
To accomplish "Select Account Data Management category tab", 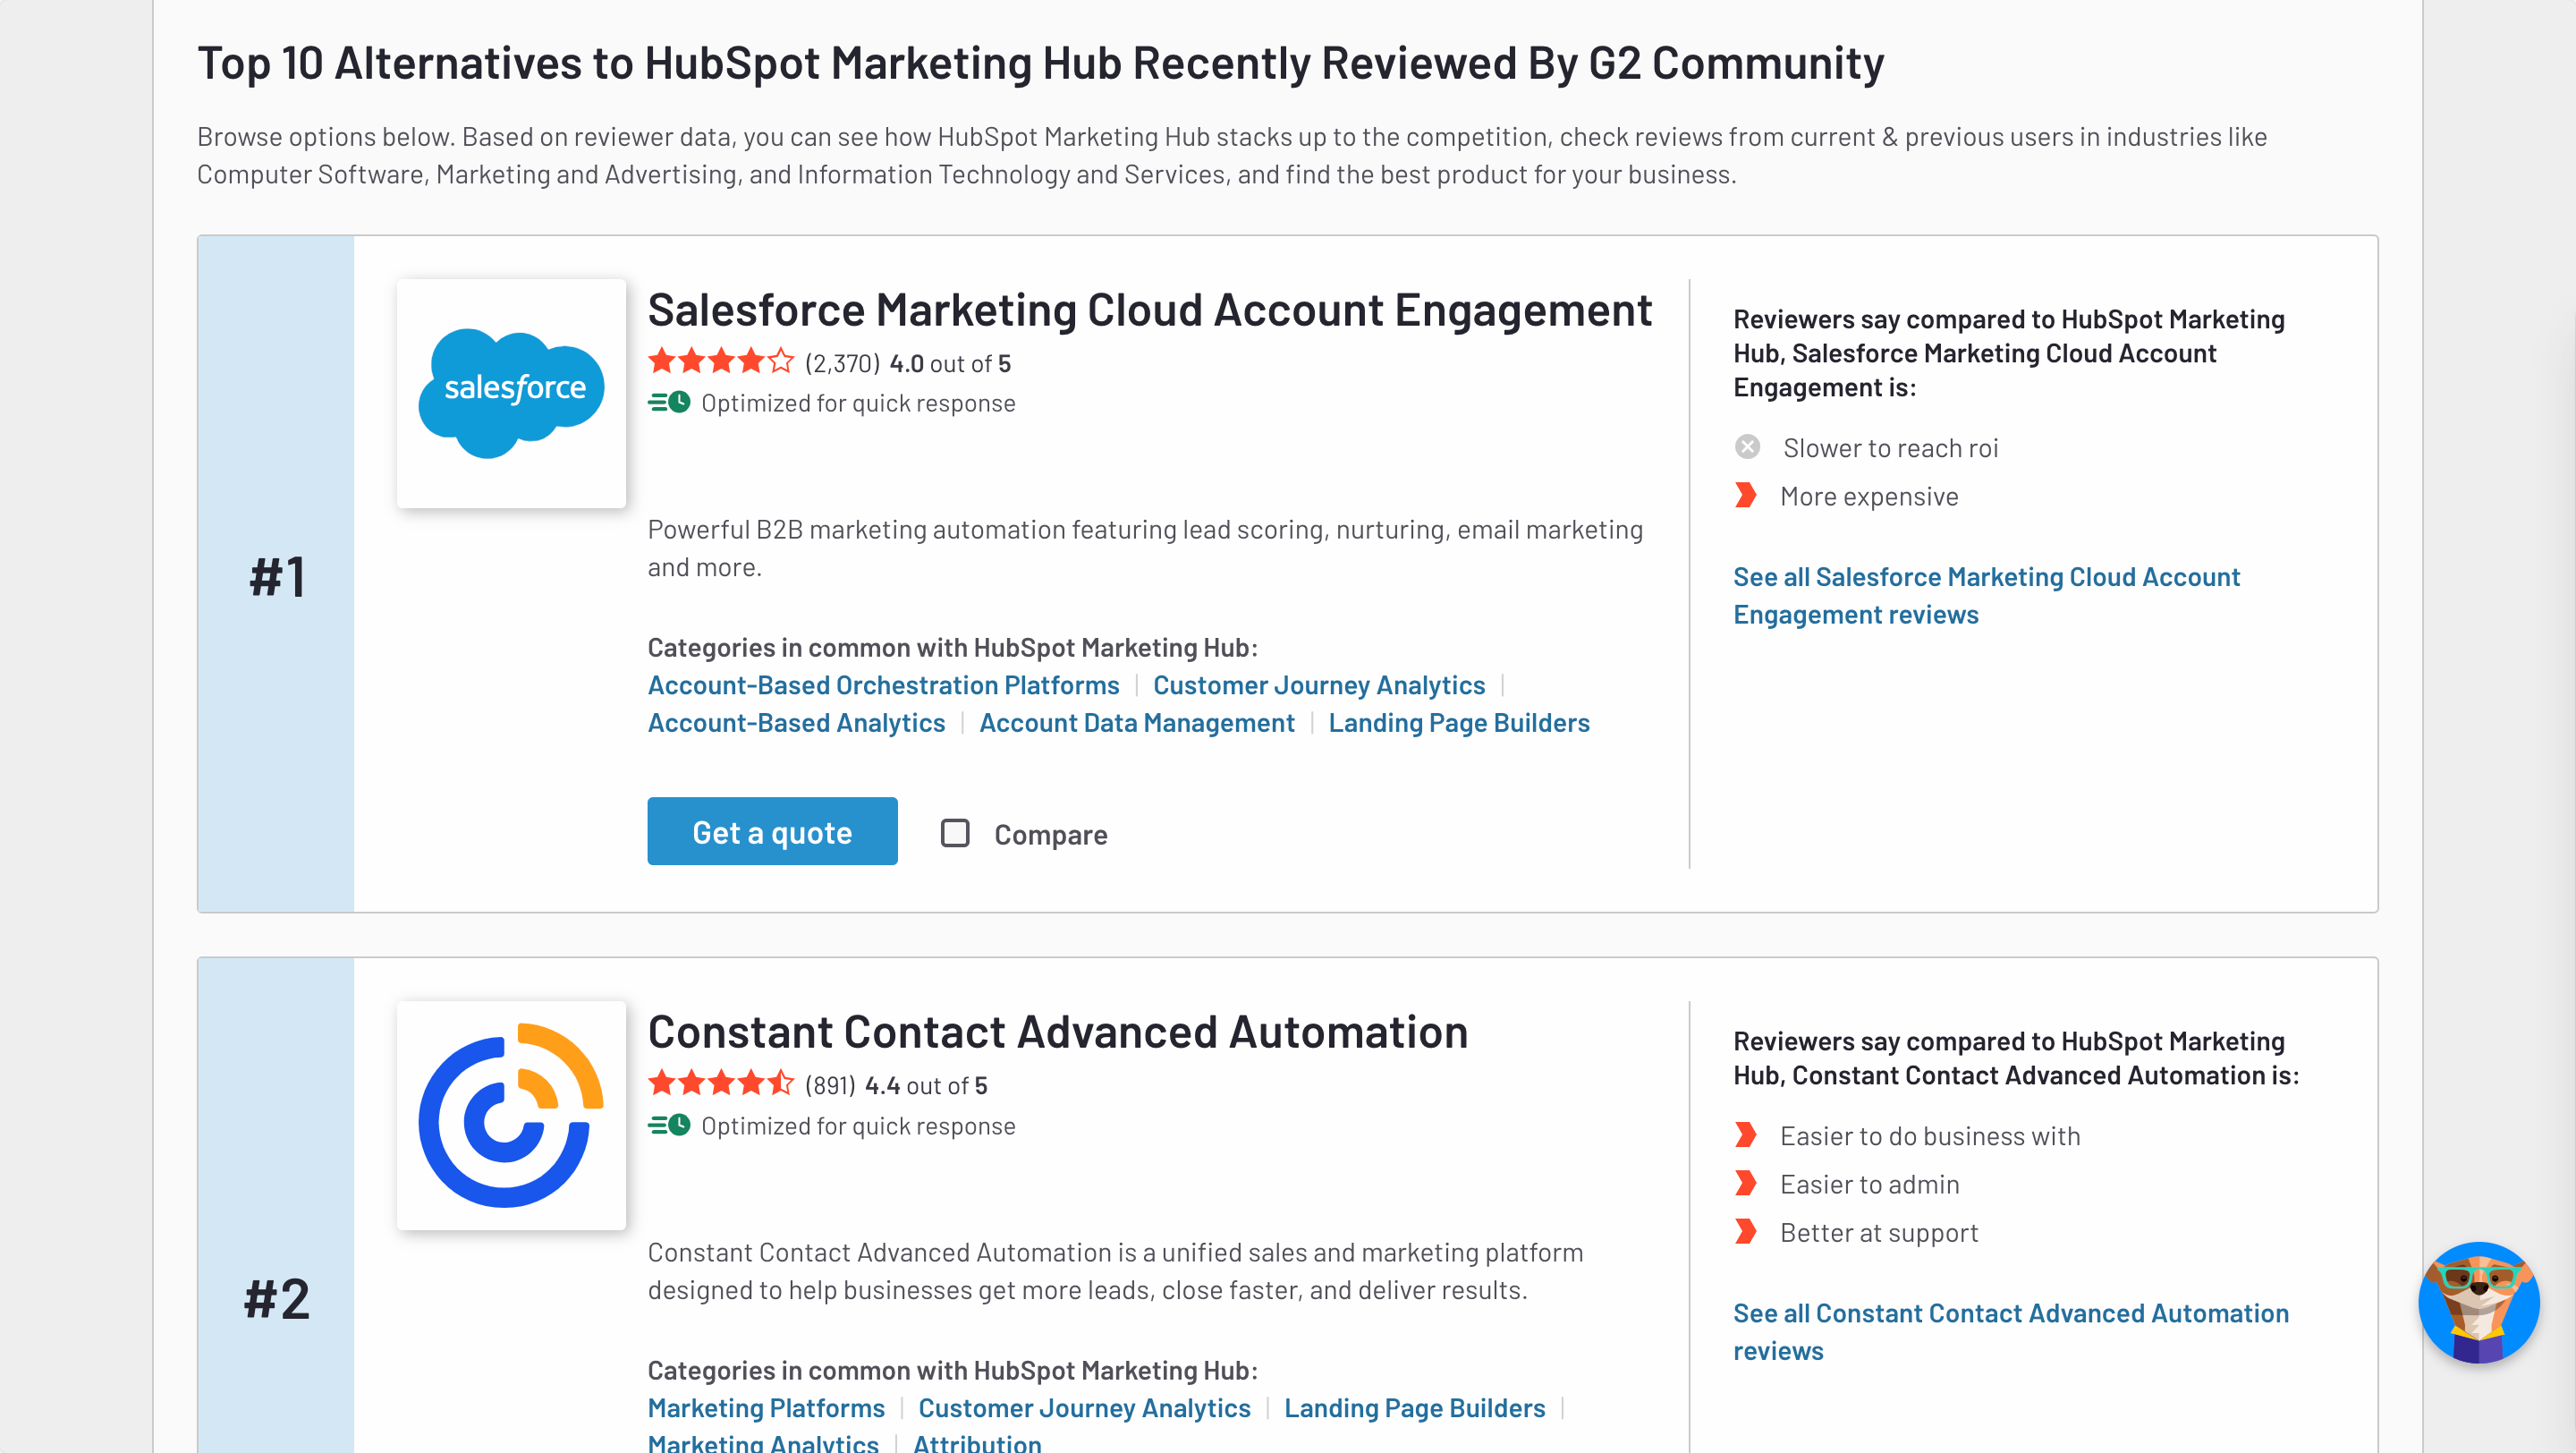I will [x=1138, y=722].
